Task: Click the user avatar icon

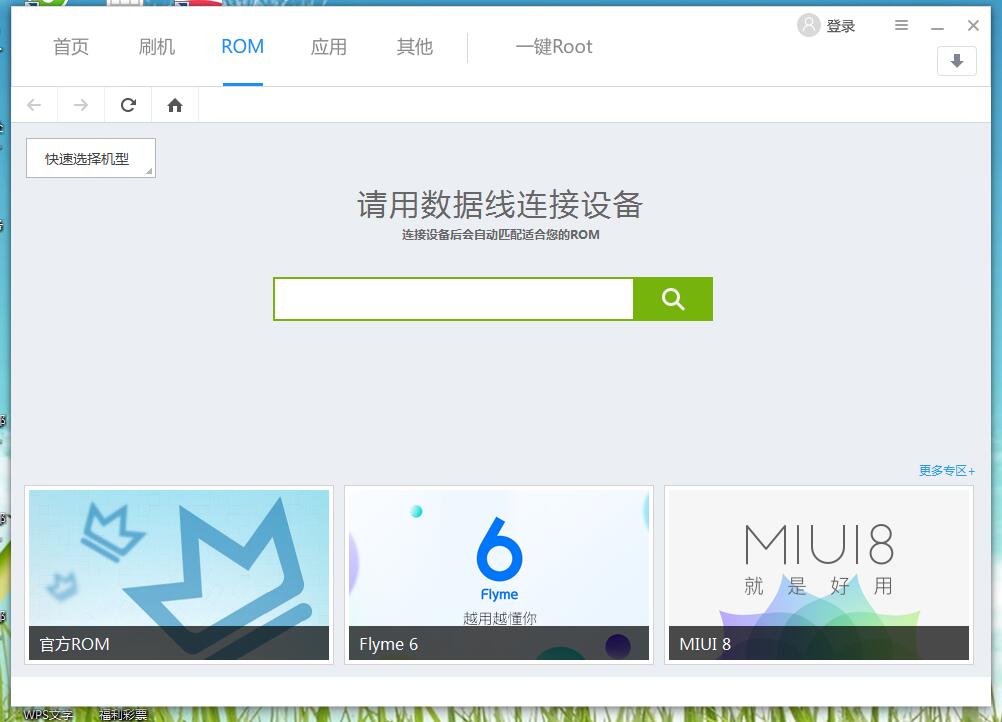Action: [x=808, y=26]
